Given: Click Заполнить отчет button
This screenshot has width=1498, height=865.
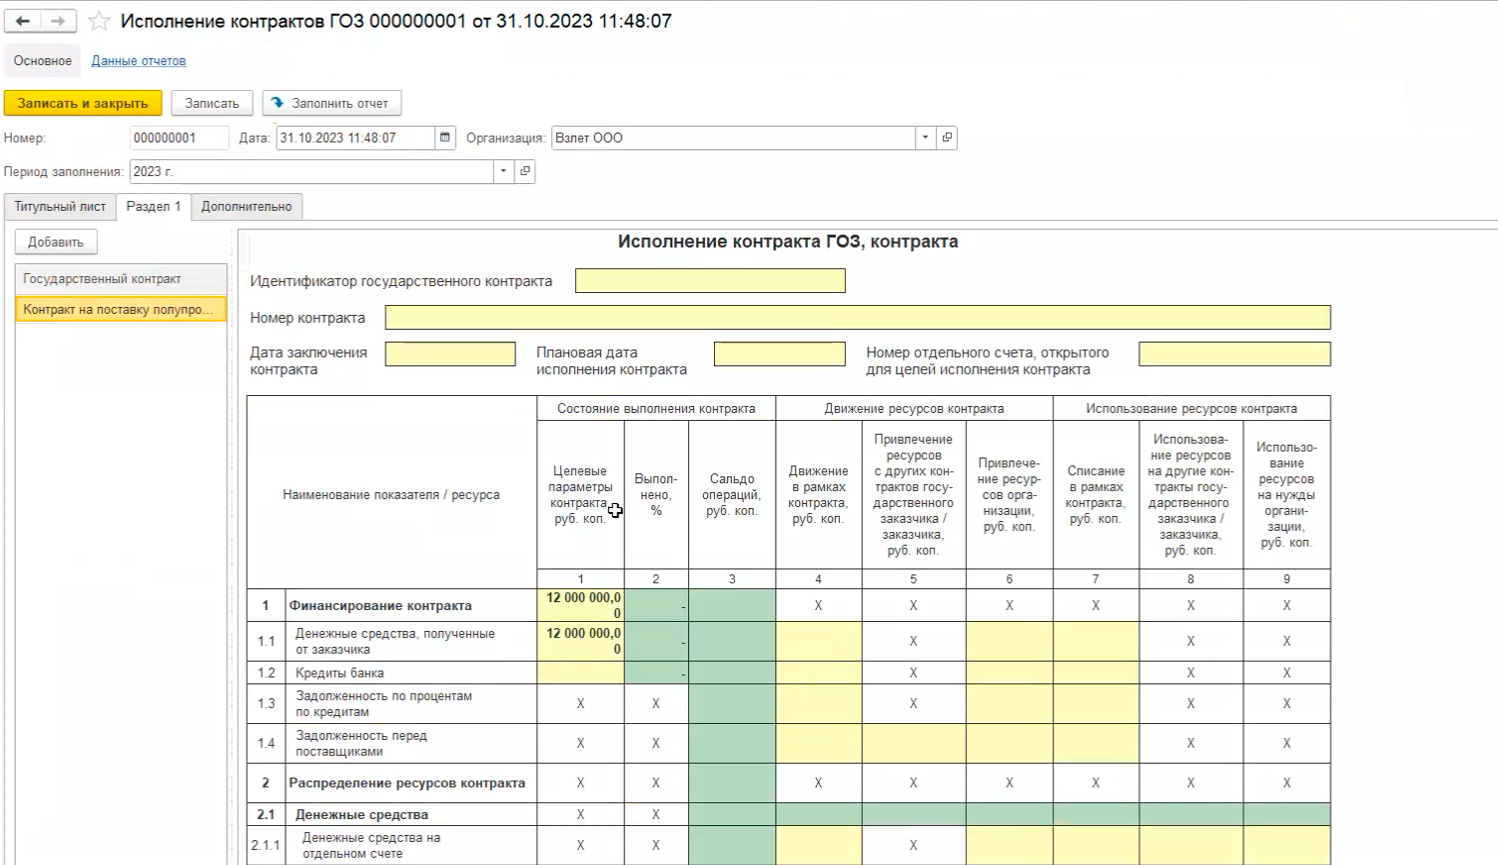Looking at the screenshot, I should coord(331,103).
